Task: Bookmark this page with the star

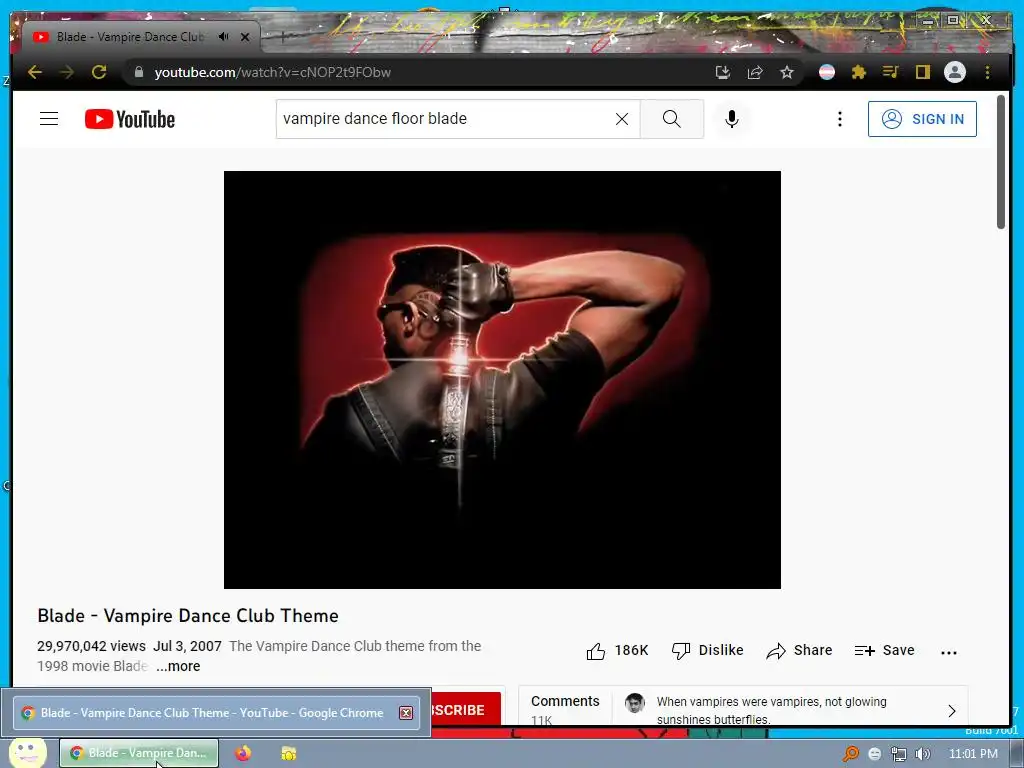Action: pyautogui.click(x=787, y=72)
